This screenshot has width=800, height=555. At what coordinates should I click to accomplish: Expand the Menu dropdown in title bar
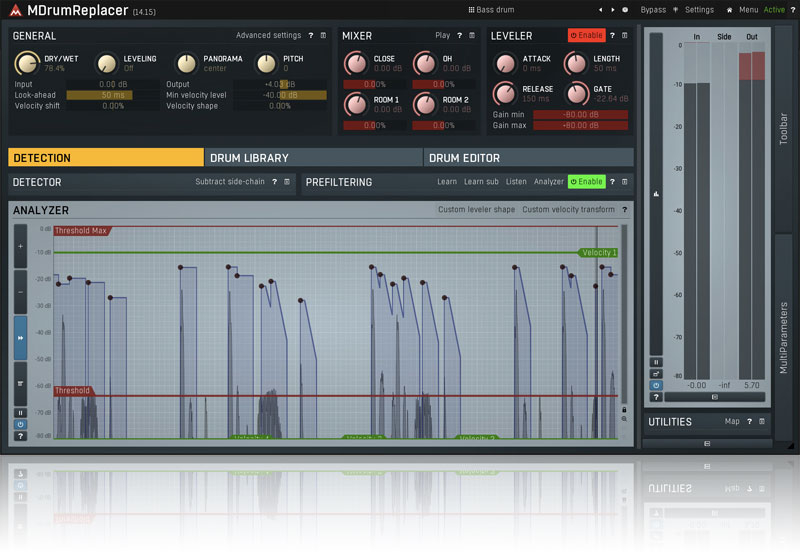tap(748, 10)
